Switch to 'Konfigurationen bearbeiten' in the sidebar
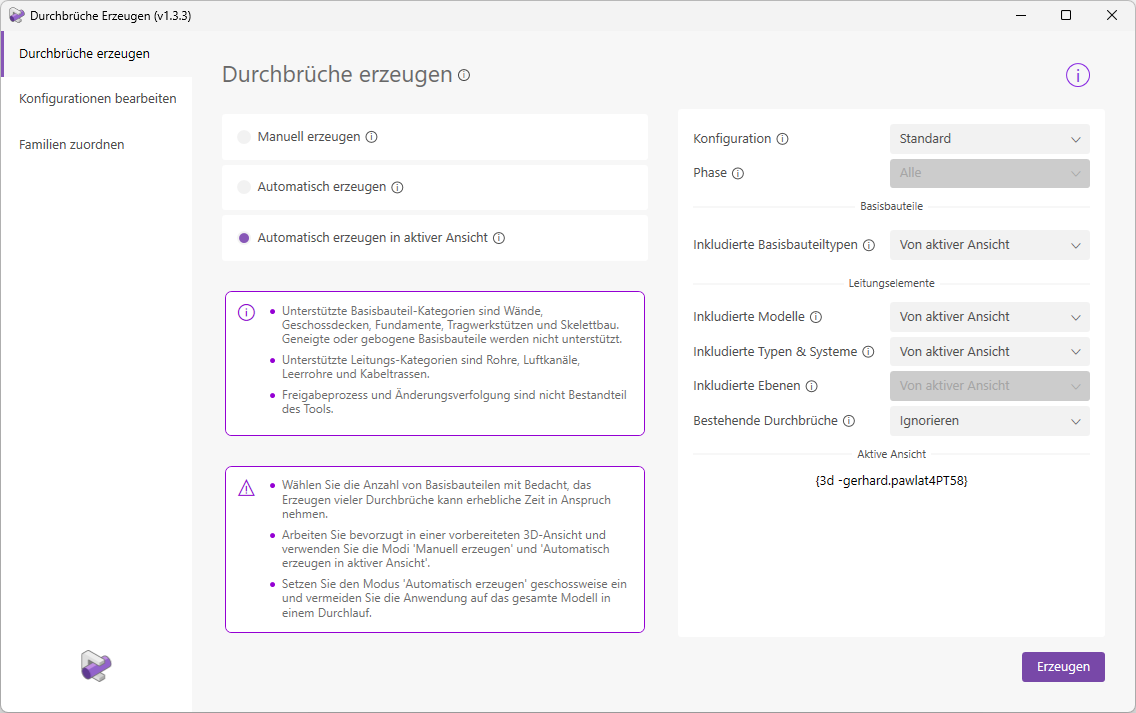Screen dimensions: 1136x713 point(98,98)
